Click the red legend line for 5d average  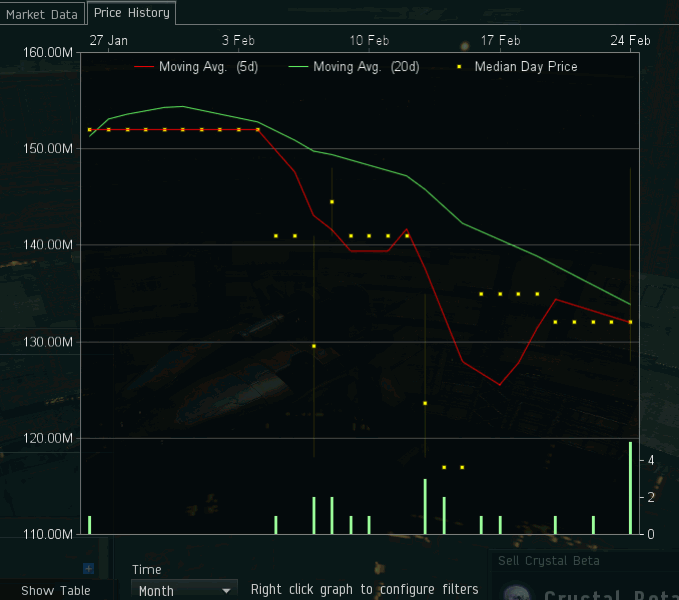point(144,67)
